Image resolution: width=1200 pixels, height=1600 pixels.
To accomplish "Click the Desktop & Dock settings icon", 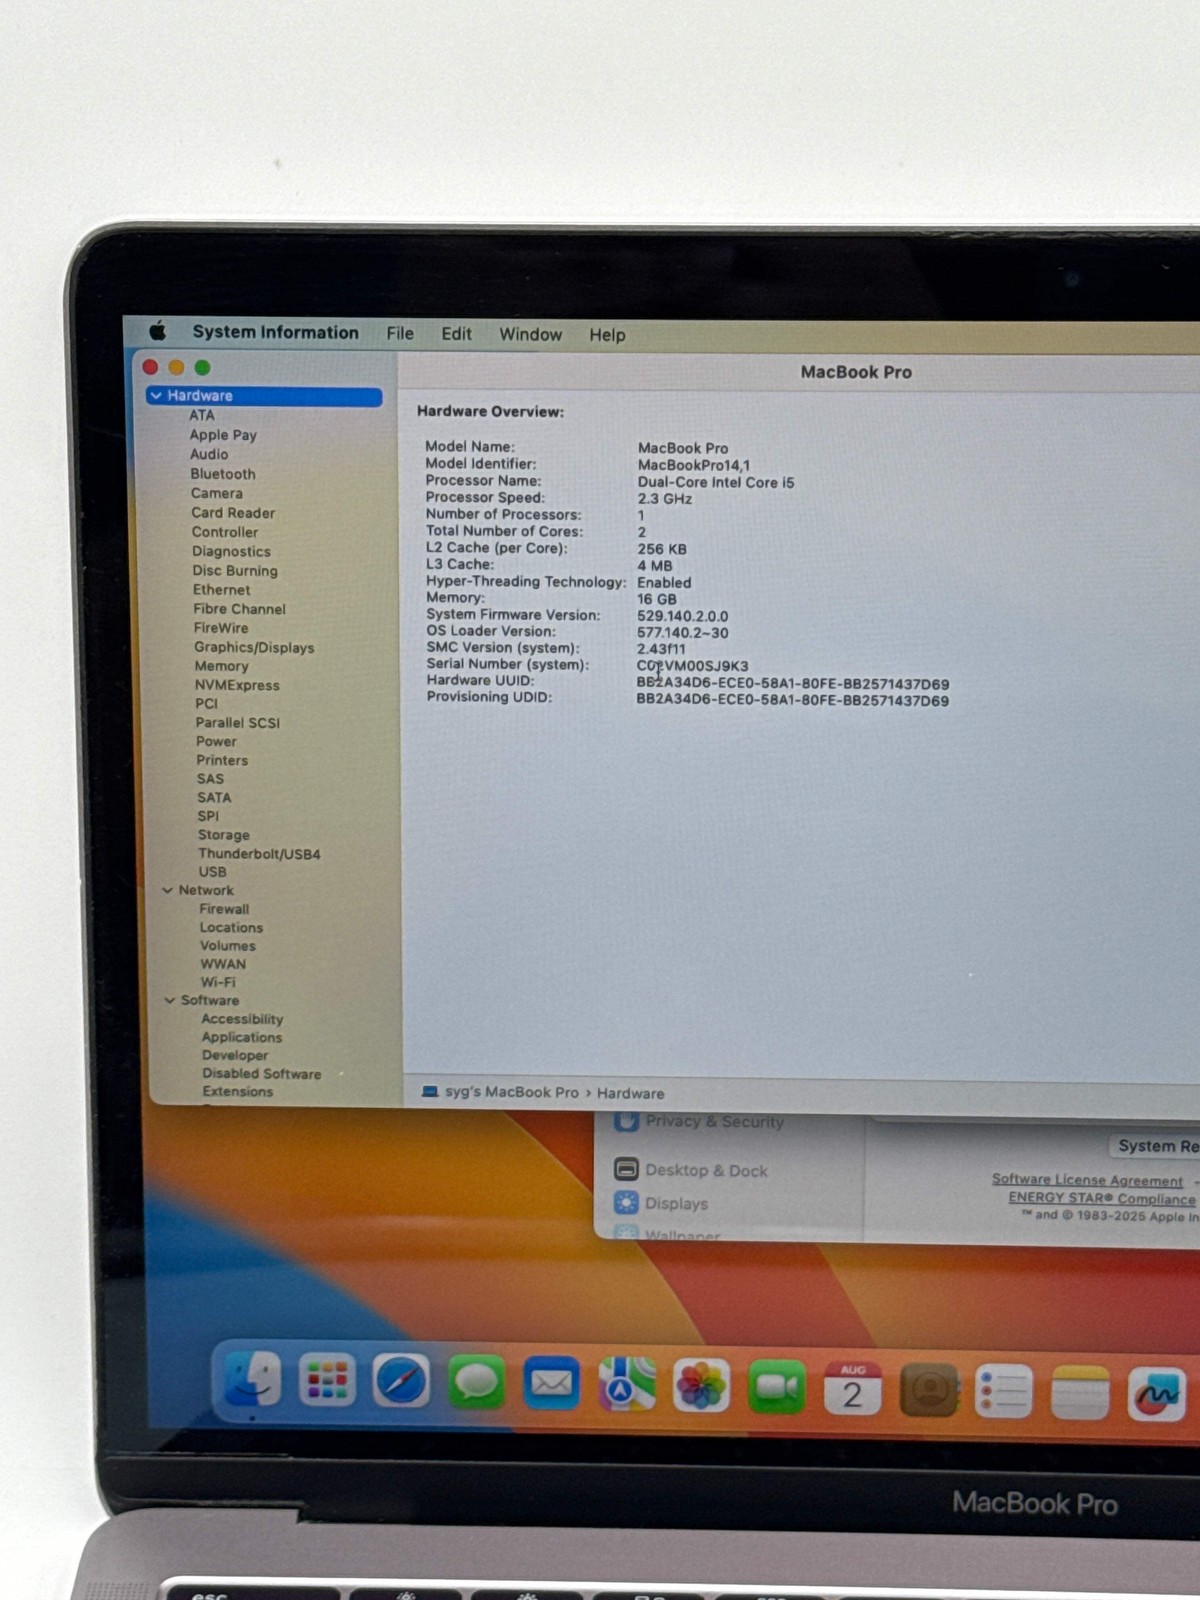I will [x=627, y=1169].
